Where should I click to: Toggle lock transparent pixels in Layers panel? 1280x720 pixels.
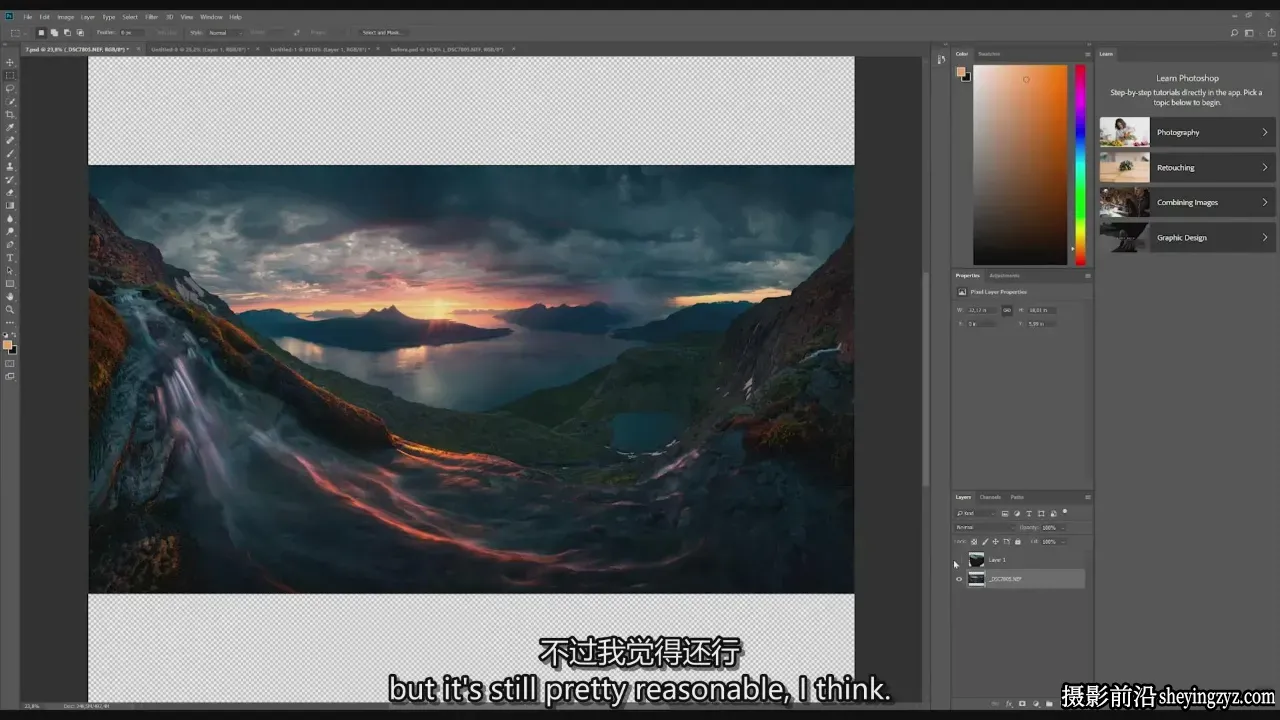coord(974,542)
